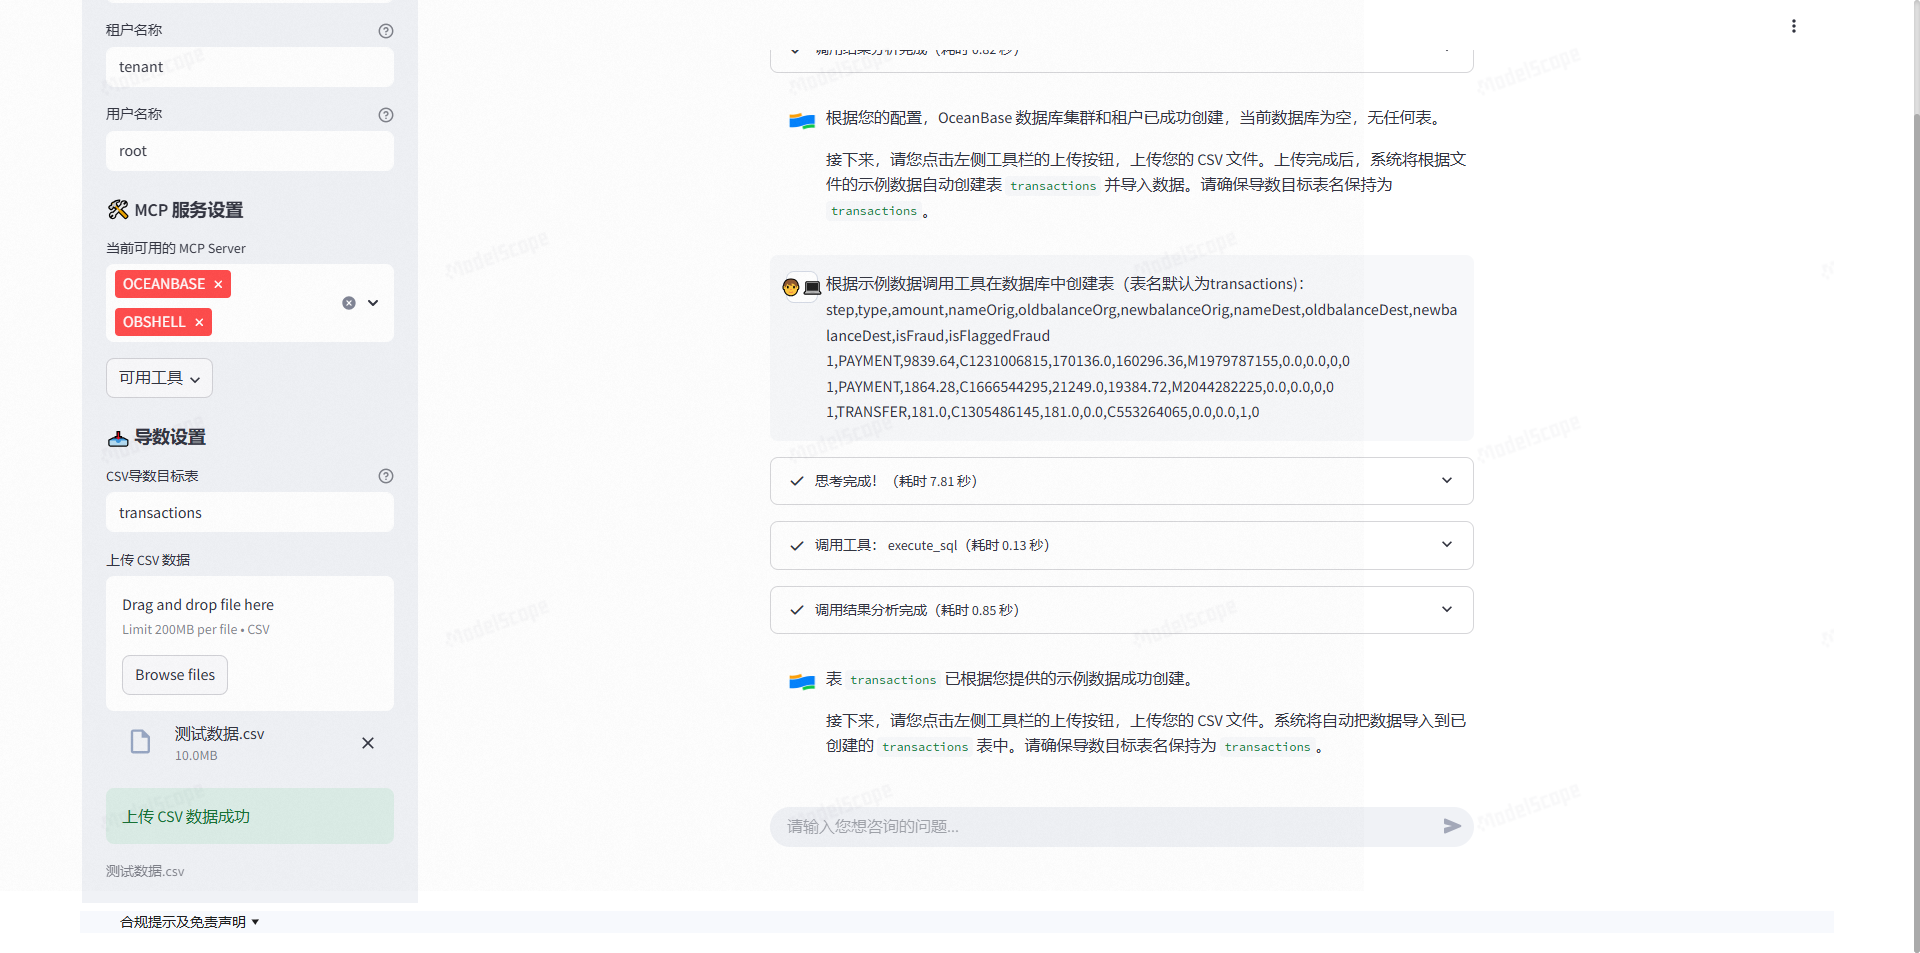Remove the OBSHELL server tag
1920x953 pixels.
tap(199, 322)
